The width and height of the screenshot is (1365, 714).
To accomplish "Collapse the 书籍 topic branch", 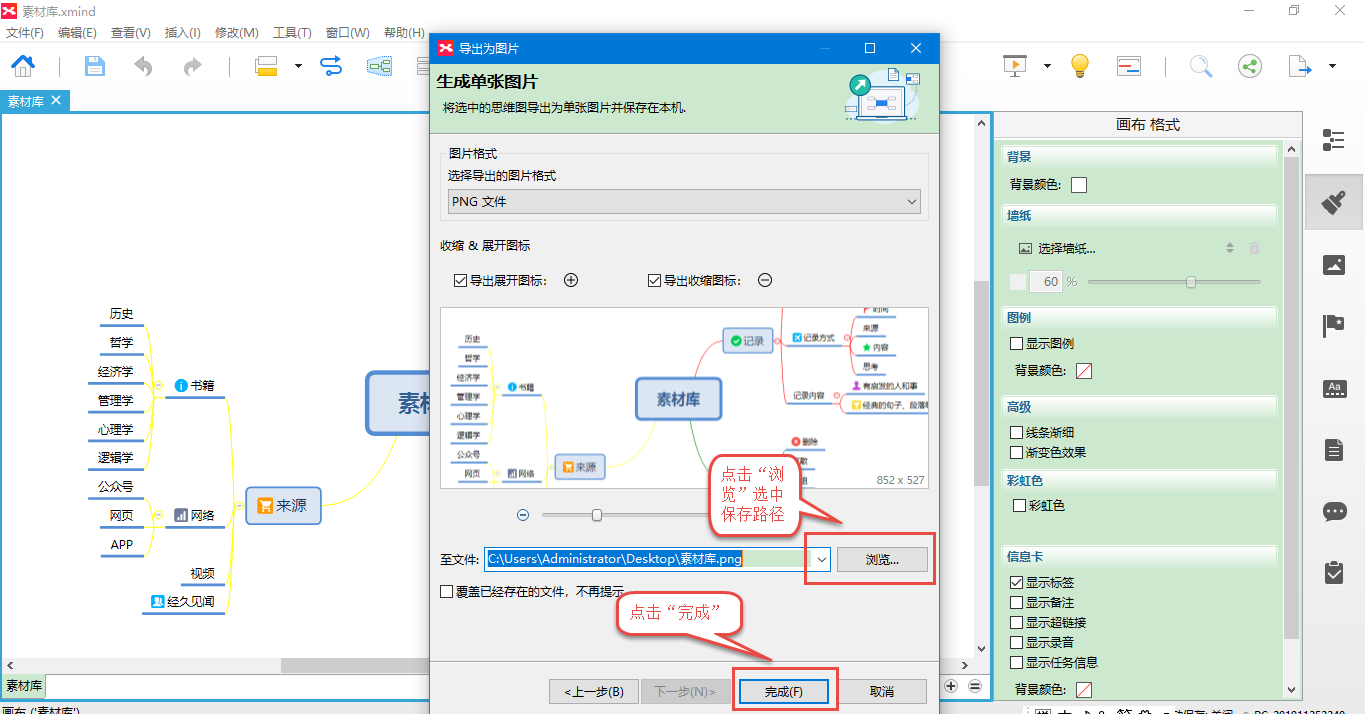I will coord(158,385).
